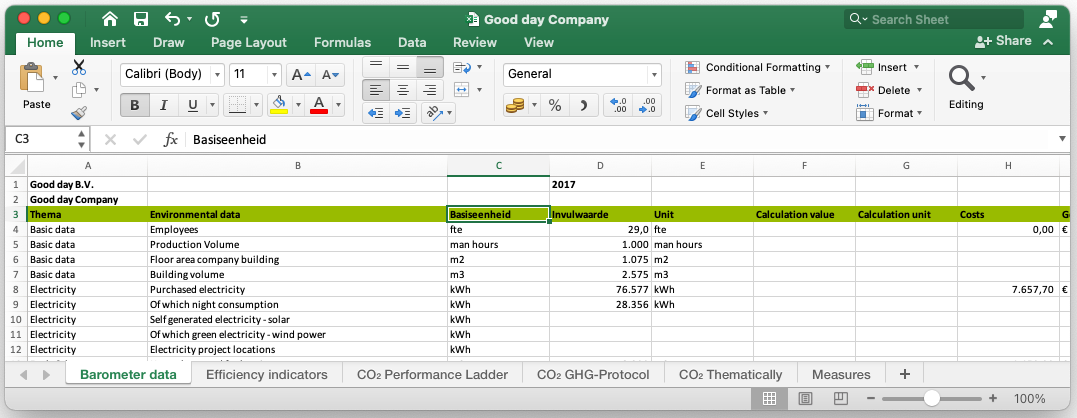This screenshot has height=418, width=1077.
Task: Click the Paste clipboard icon
Action: [x=32, y=77]
